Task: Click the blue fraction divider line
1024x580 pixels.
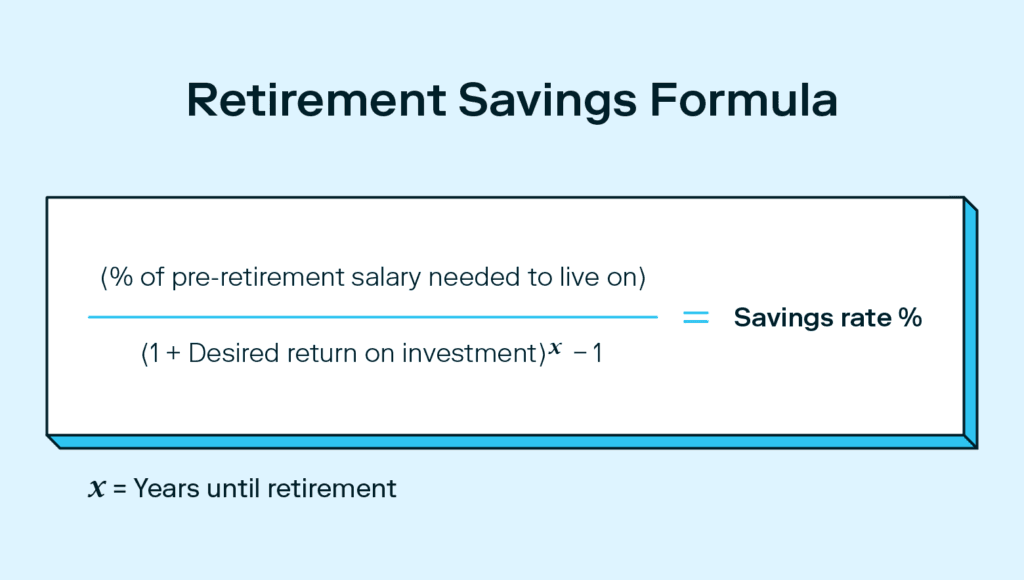Action: click(x=372, y=317)
